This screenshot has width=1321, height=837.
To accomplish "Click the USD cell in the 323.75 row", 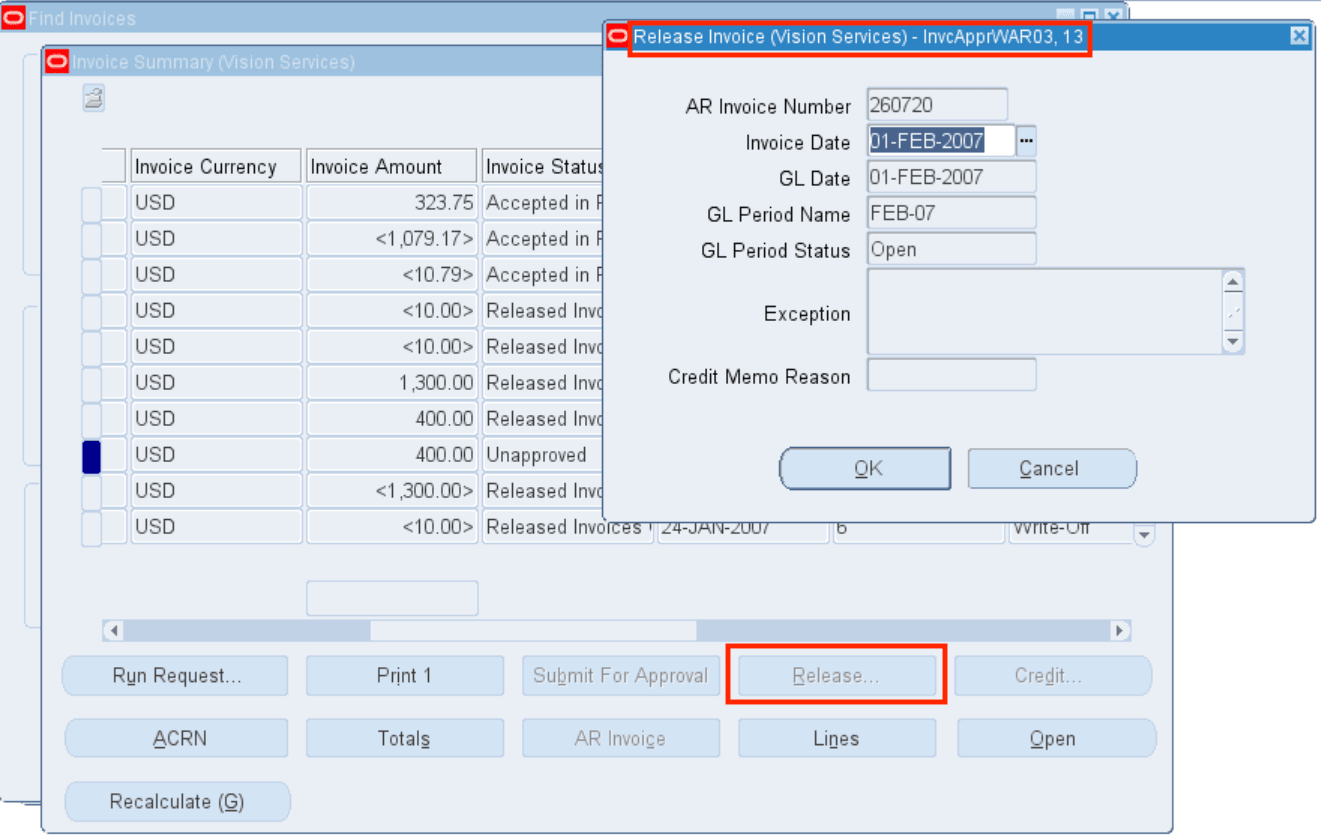I will click(x=216, y=203).
